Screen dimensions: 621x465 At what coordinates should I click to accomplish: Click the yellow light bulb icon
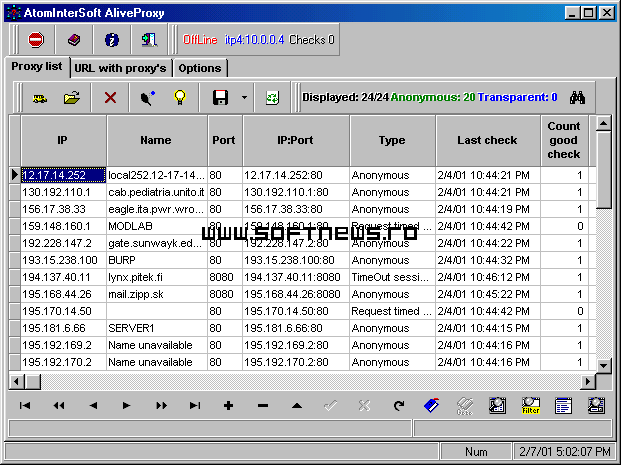pos(180,97)
